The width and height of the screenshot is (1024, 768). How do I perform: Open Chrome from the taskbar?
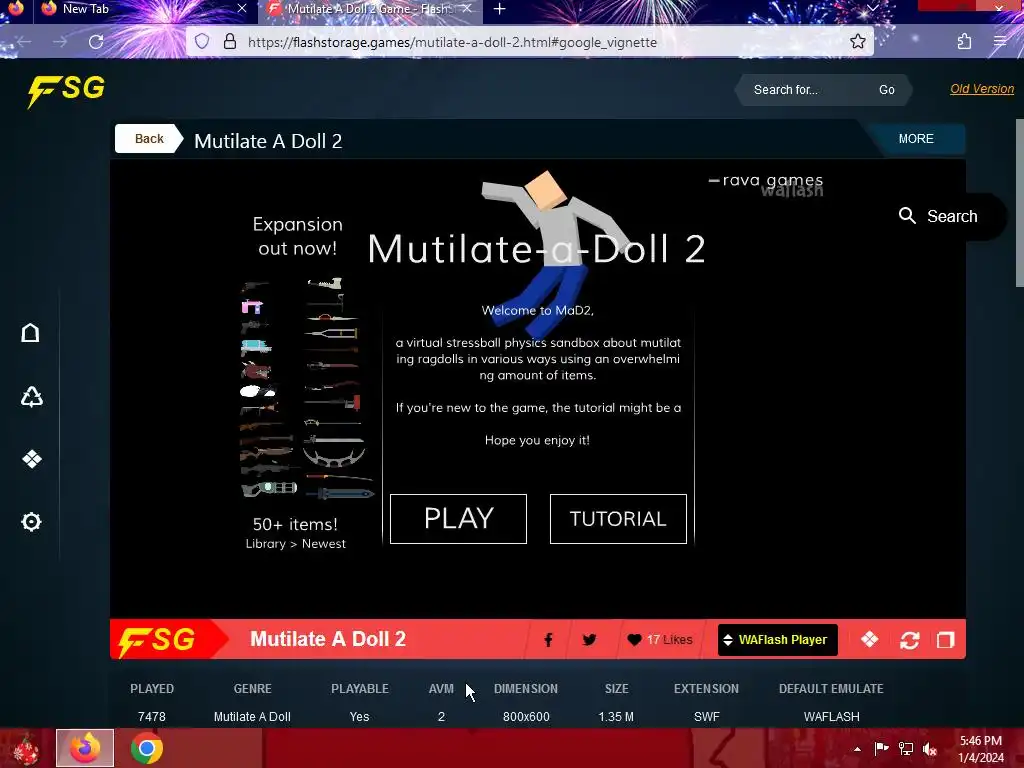click(x=147, y=748)
